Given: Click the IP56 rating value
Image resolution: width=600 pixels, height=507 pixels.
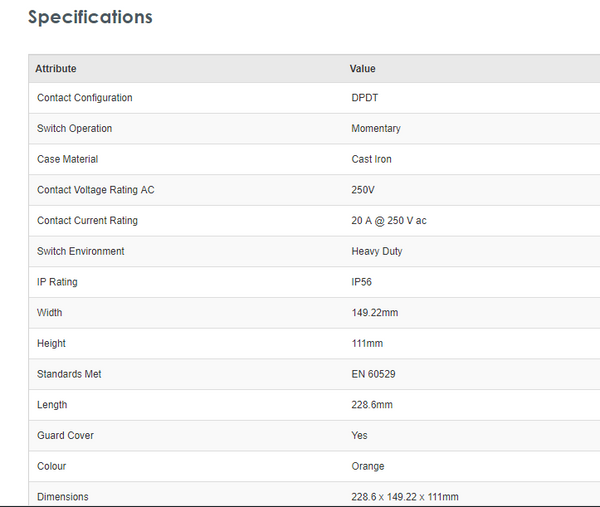Looking at the screenshot, I should 362,282.
